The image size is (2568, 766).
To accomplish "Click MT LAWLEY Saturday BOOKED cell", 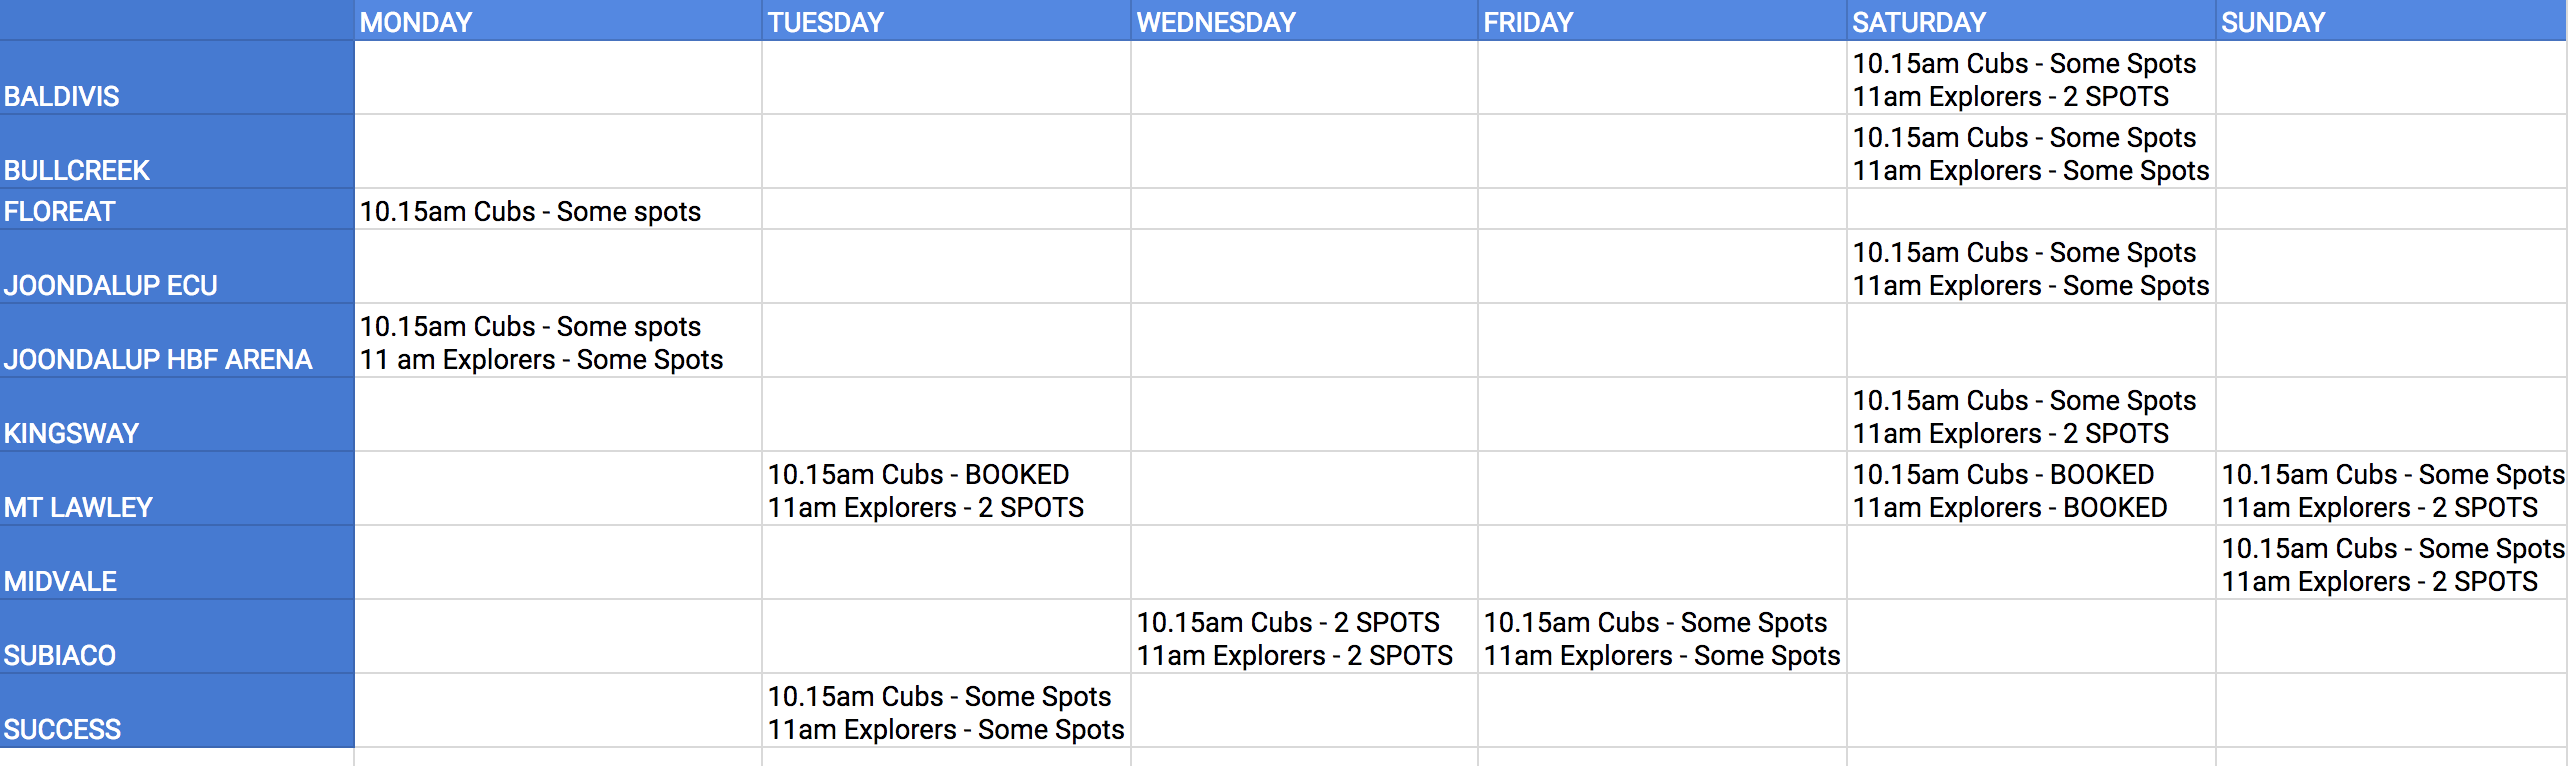I will point(2031,489).
